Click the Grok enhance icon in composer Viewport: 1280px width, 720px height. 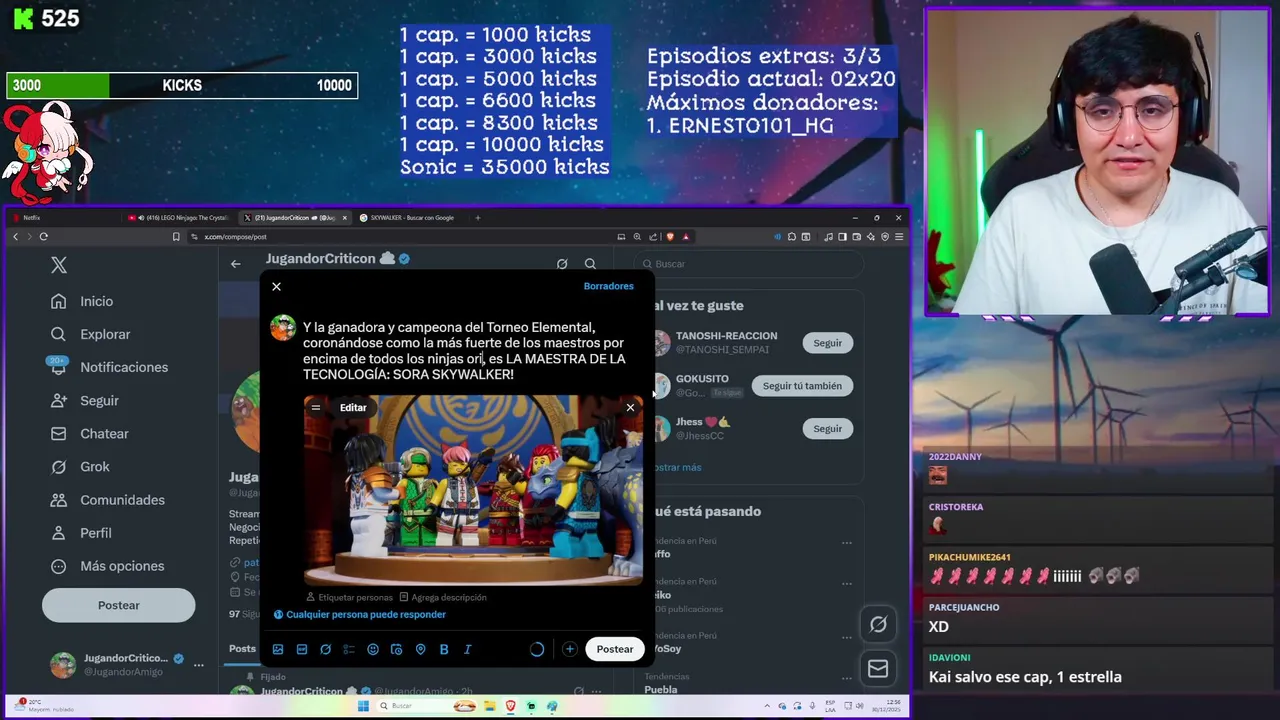(325, 649)
